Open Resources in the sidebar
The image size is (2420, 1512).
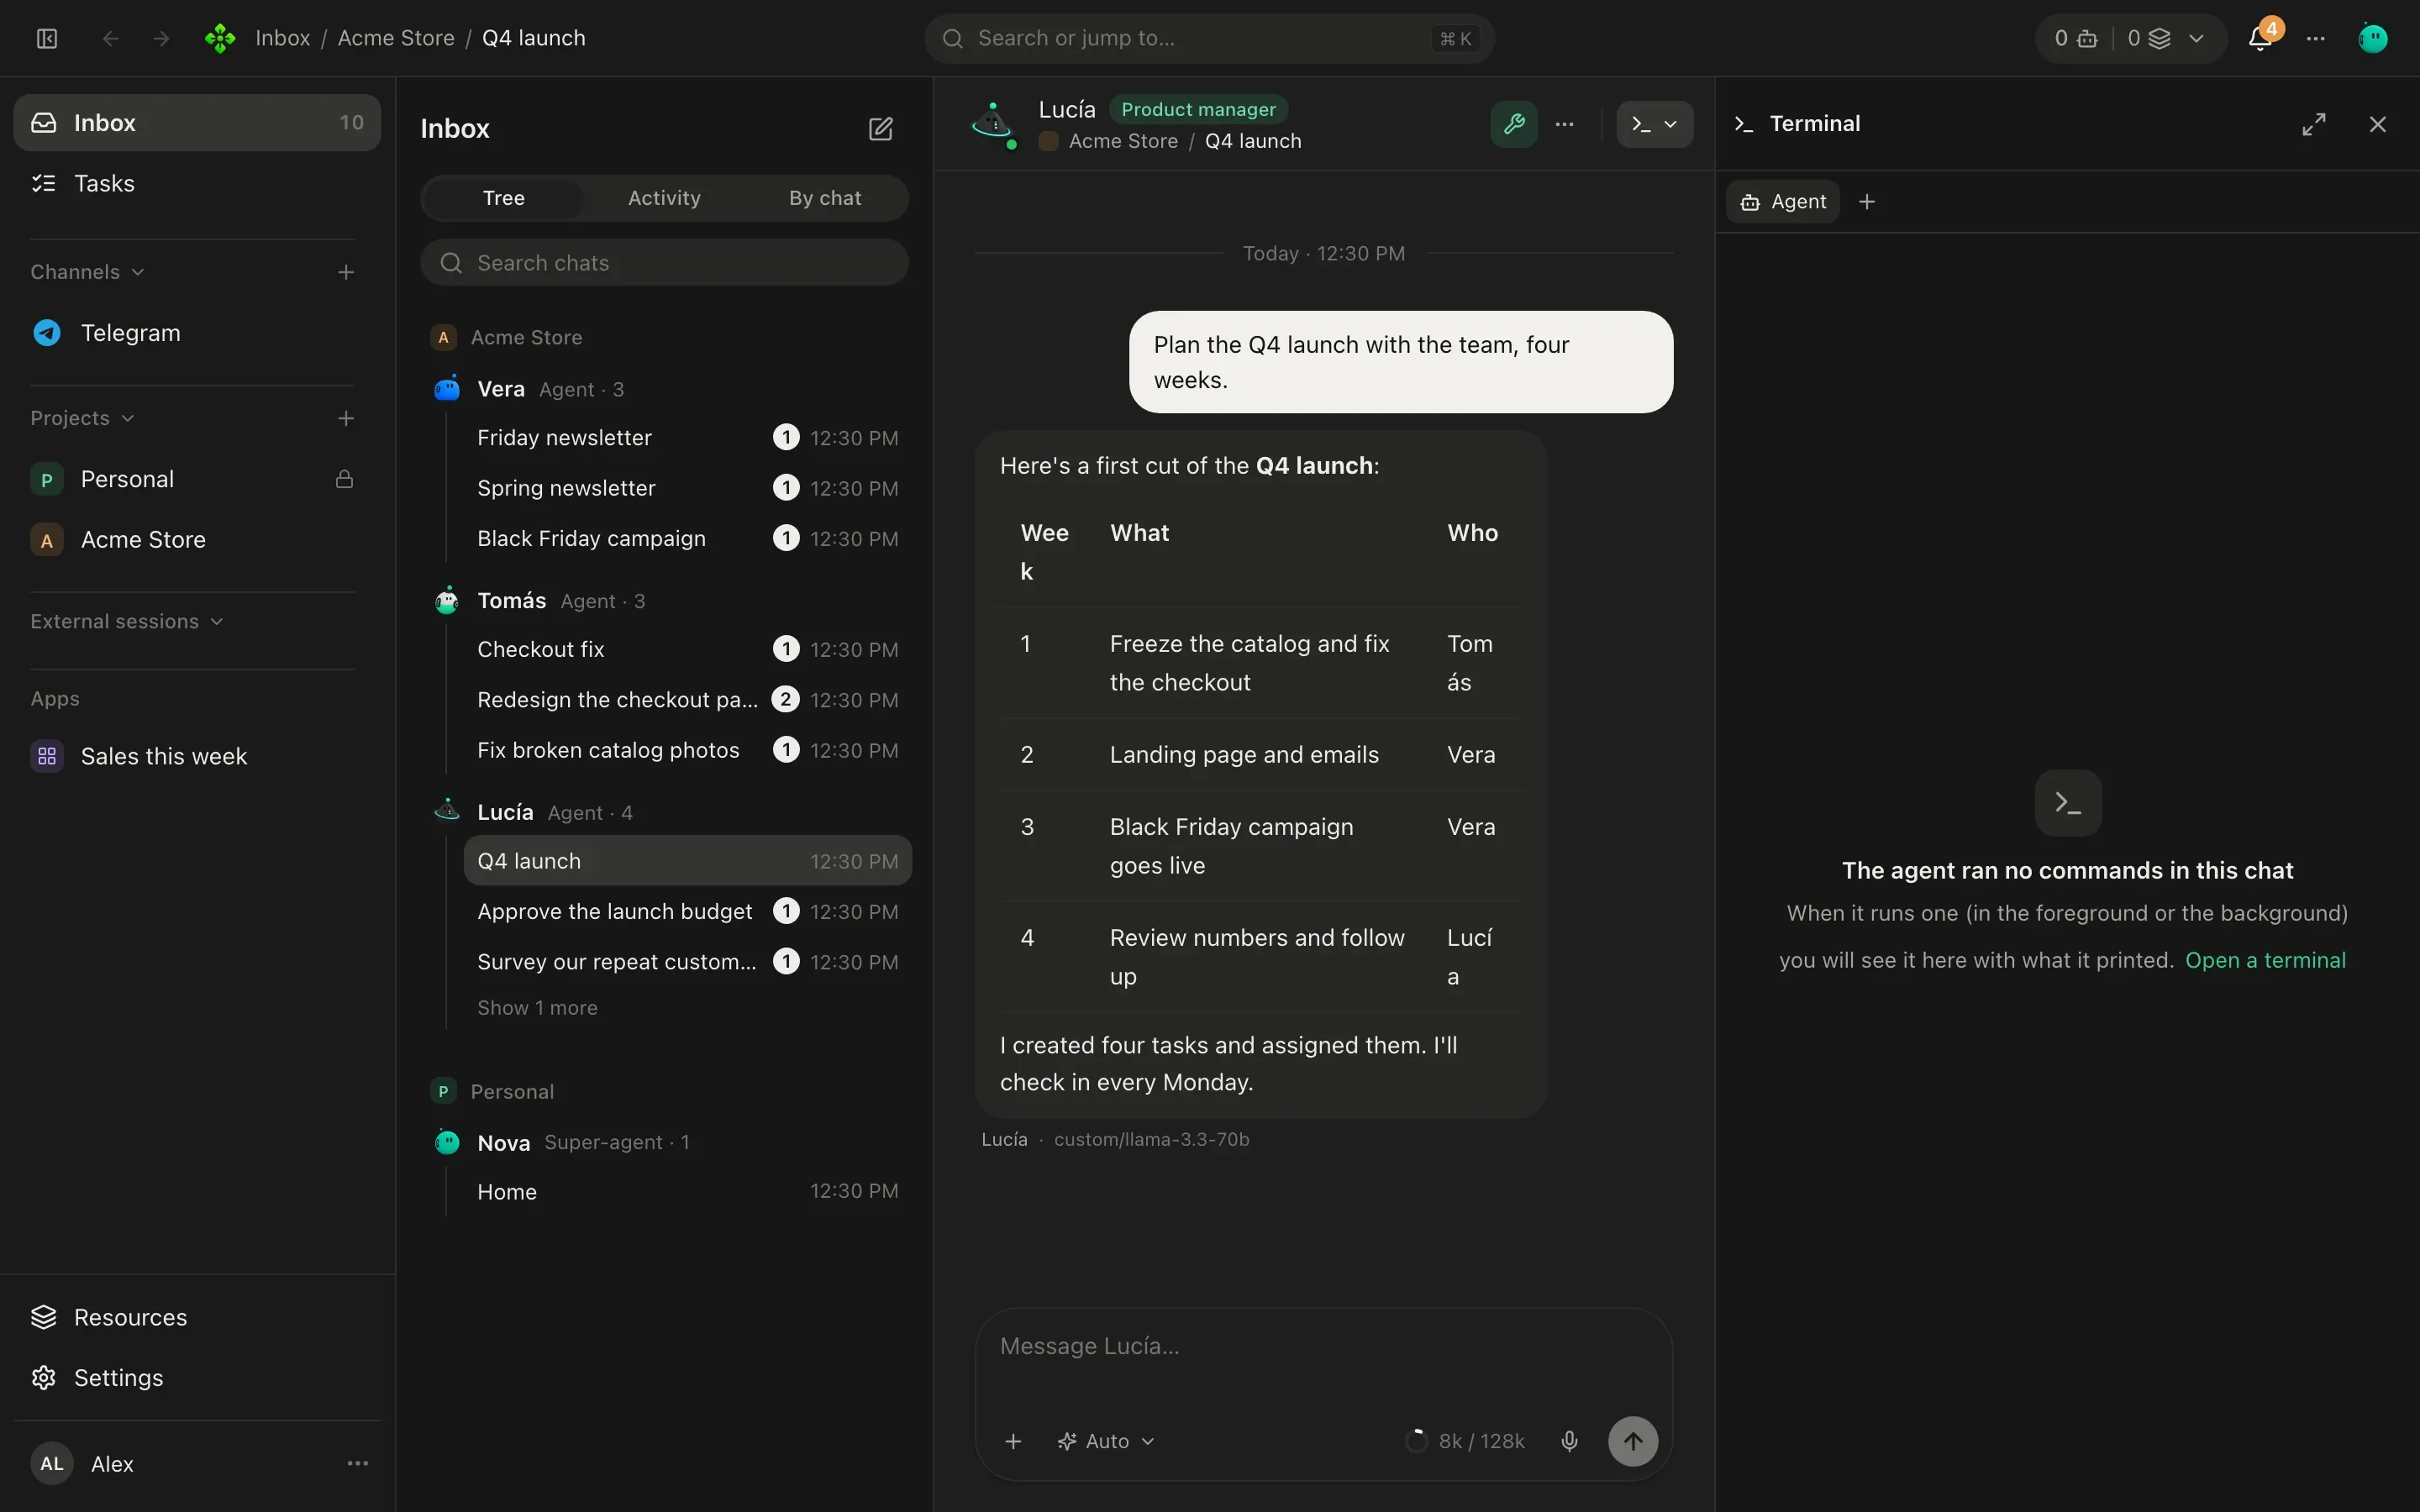pyautogui.click(x=197, y=1317)
